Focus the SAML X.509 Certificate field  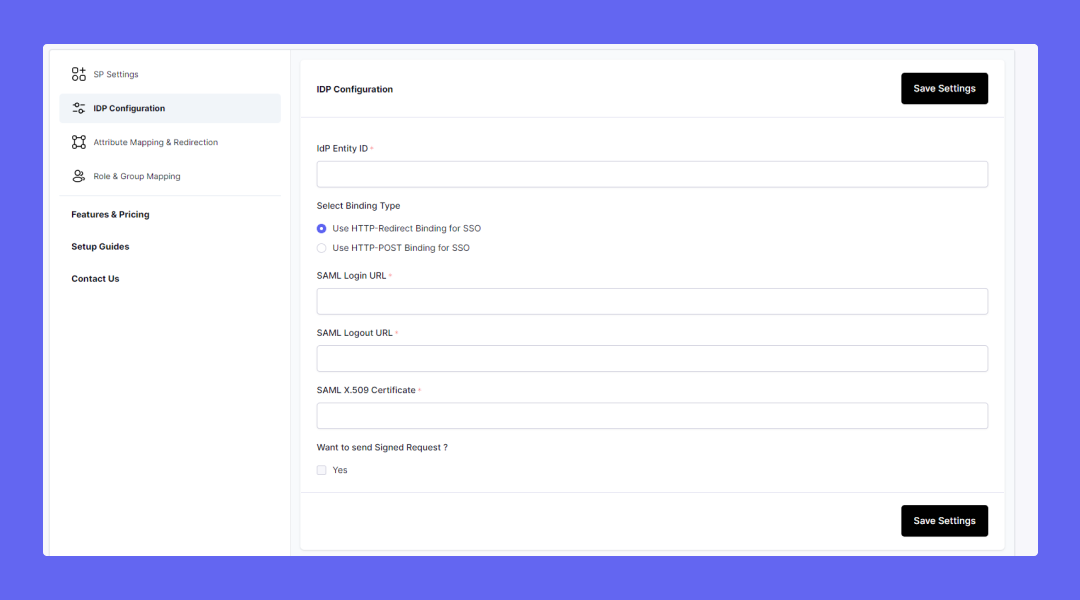tap(652, 416)
